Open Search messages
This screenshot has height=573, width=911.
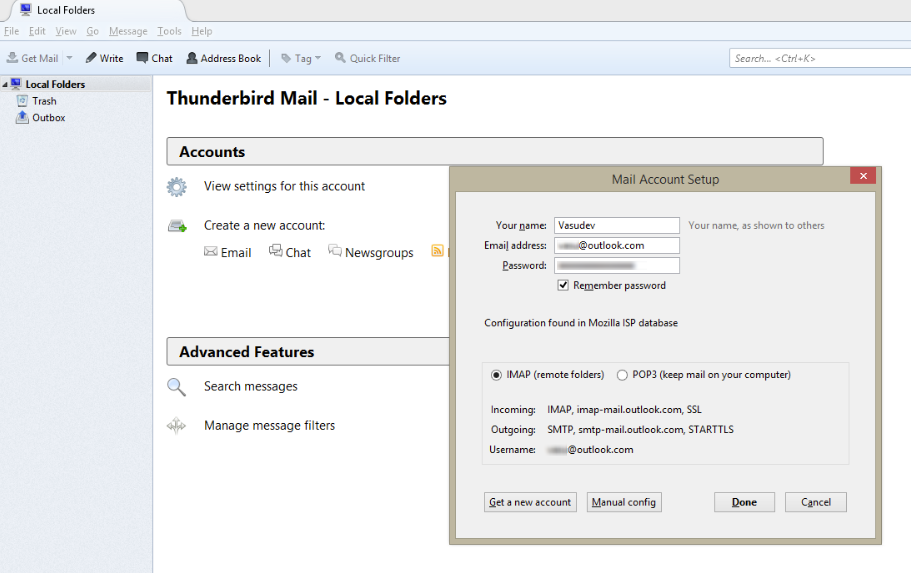click(250, 386)
